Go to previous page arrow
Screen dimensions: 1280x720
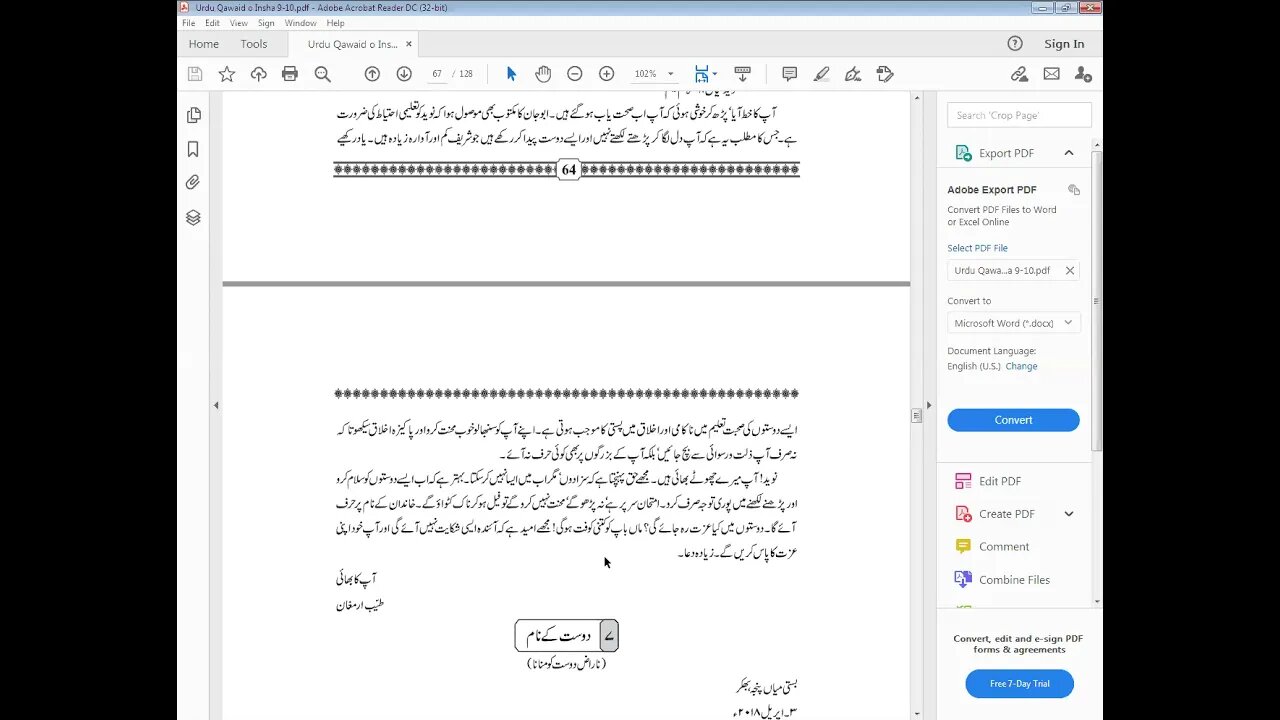click(x=372, y=74)
